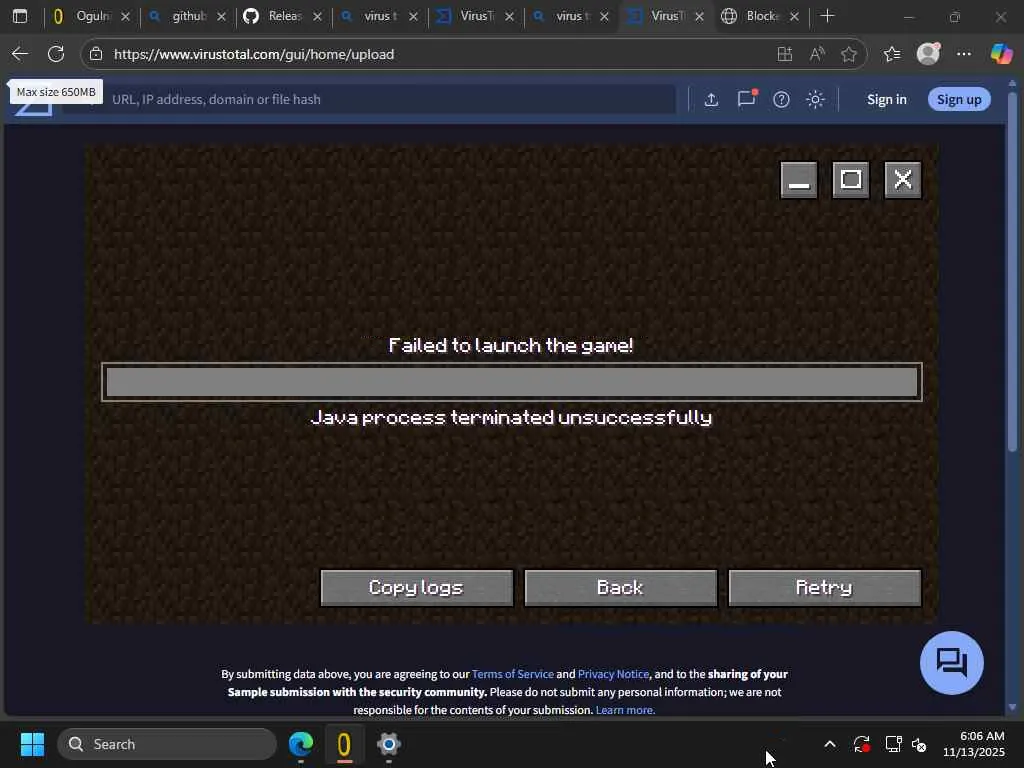Open the tab actions menu icon

click(20, 16)
